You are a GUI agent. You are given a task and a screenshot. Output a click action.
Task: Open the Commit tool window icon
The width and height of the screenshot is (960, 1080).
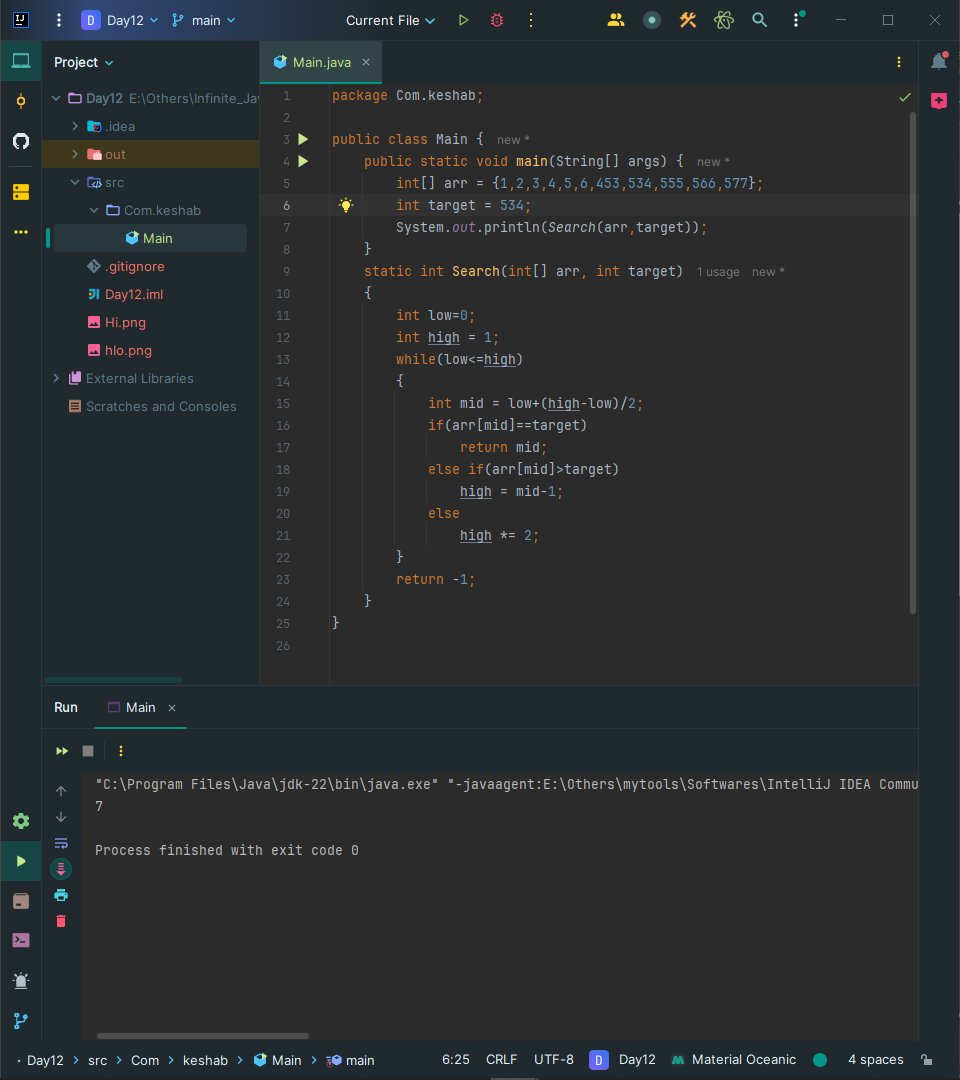click(21, 101)
